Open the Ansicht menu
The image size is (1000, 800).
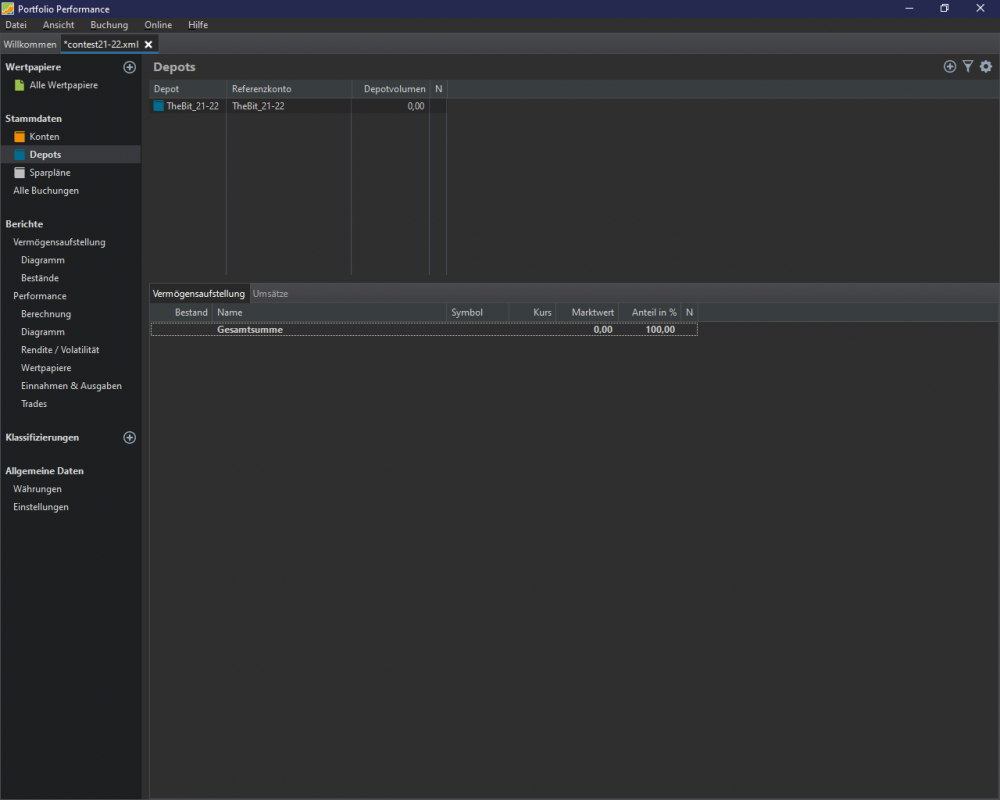(58, 25)
